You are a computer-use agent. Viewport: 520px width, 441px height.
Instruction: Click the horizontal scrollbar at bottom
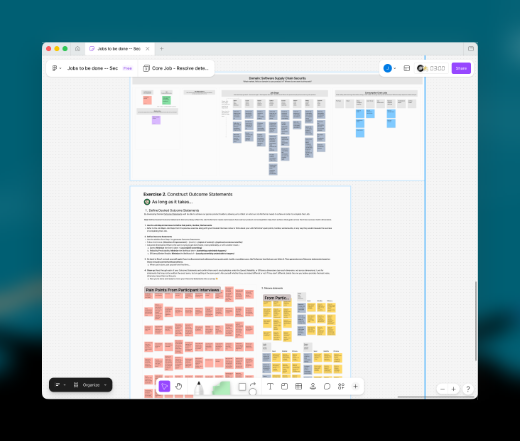pos(436,397)
